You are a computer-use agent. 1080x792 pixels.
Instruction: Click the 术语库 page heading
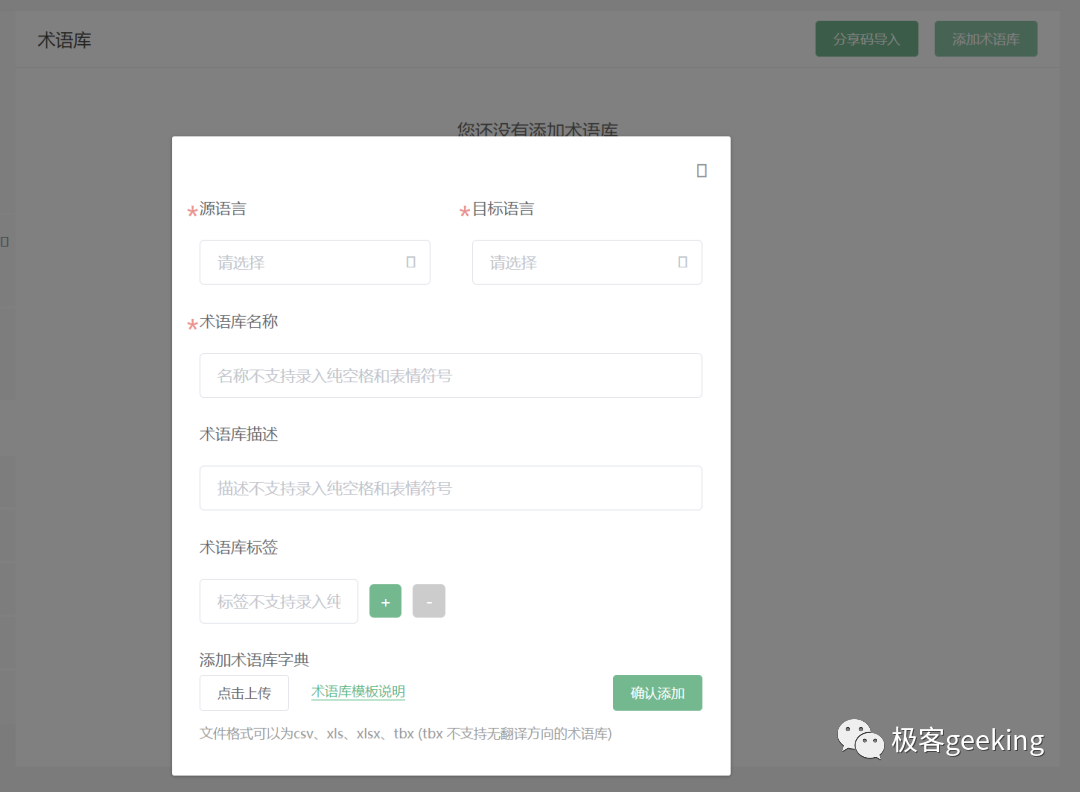[64, 40]
